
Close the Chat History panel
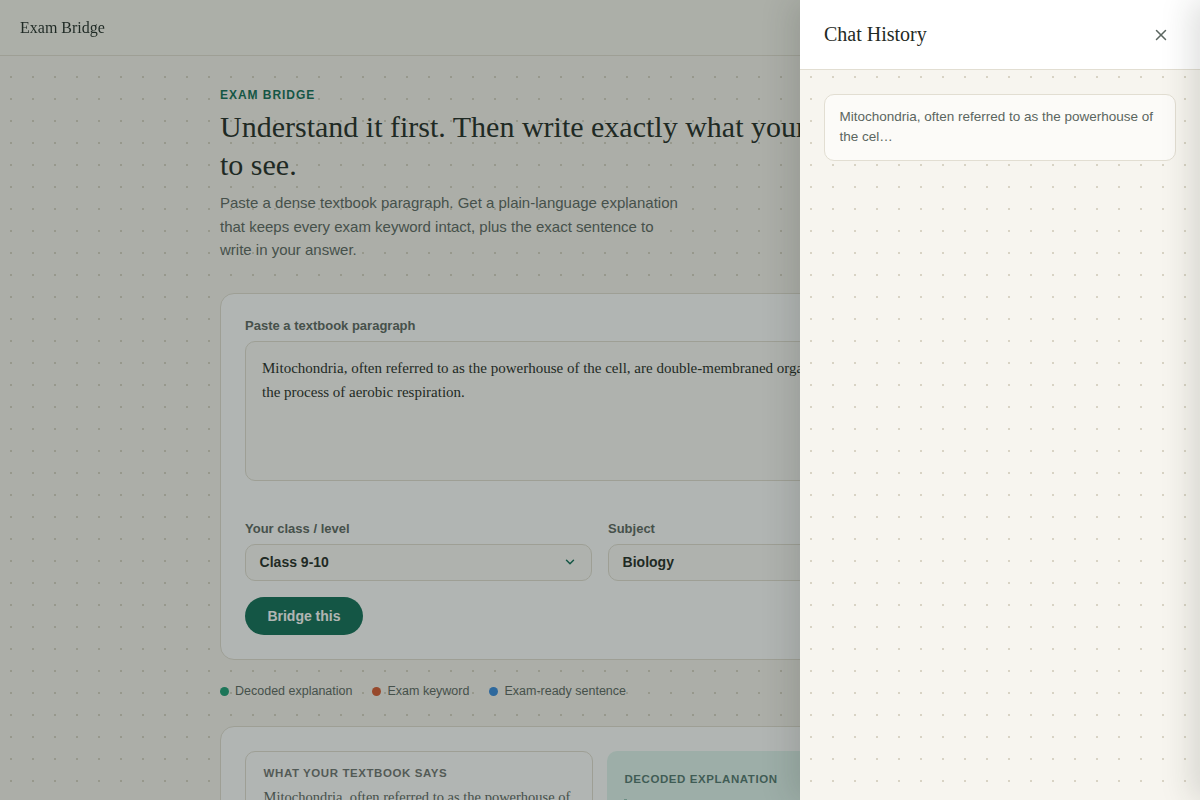coord(1161,35)
